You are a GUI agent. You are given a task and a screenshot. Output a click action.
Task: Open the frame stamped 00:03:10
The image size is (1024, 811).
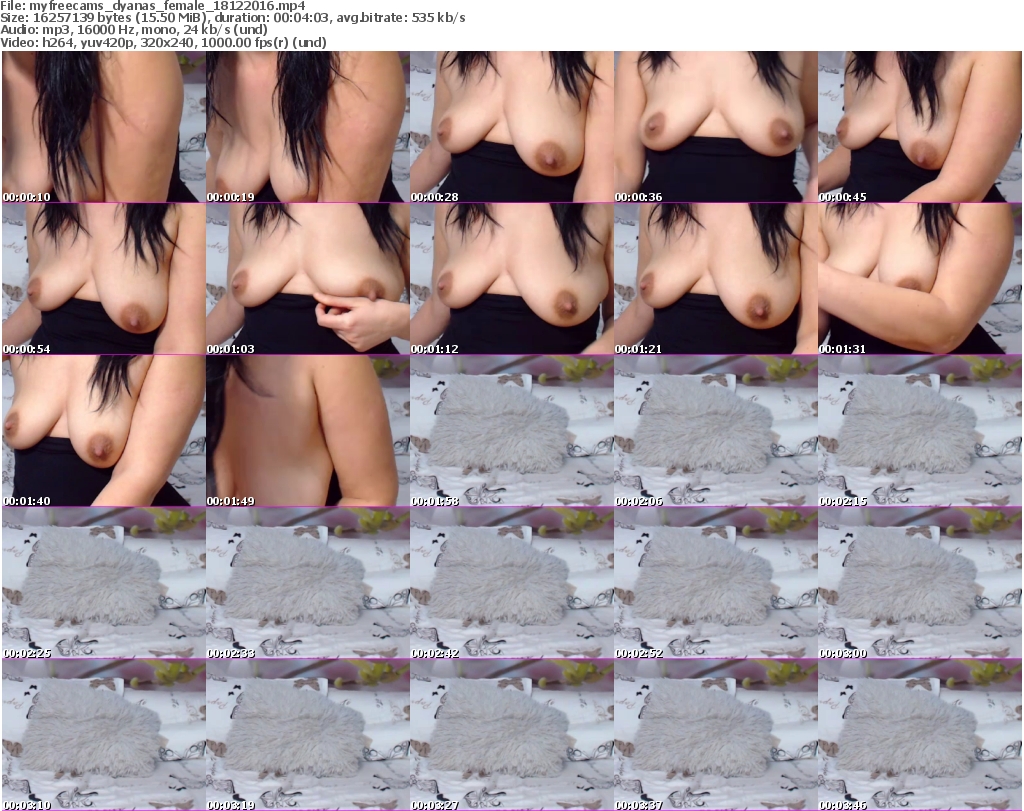point(104,735)
